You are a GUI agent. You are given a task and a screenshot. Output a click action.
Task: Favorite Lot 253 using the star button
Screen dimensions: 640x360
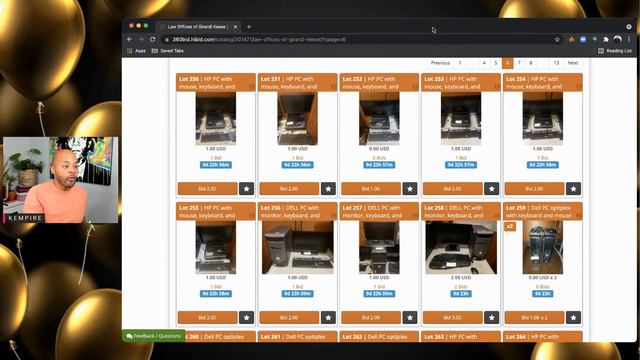pos(491,189)
